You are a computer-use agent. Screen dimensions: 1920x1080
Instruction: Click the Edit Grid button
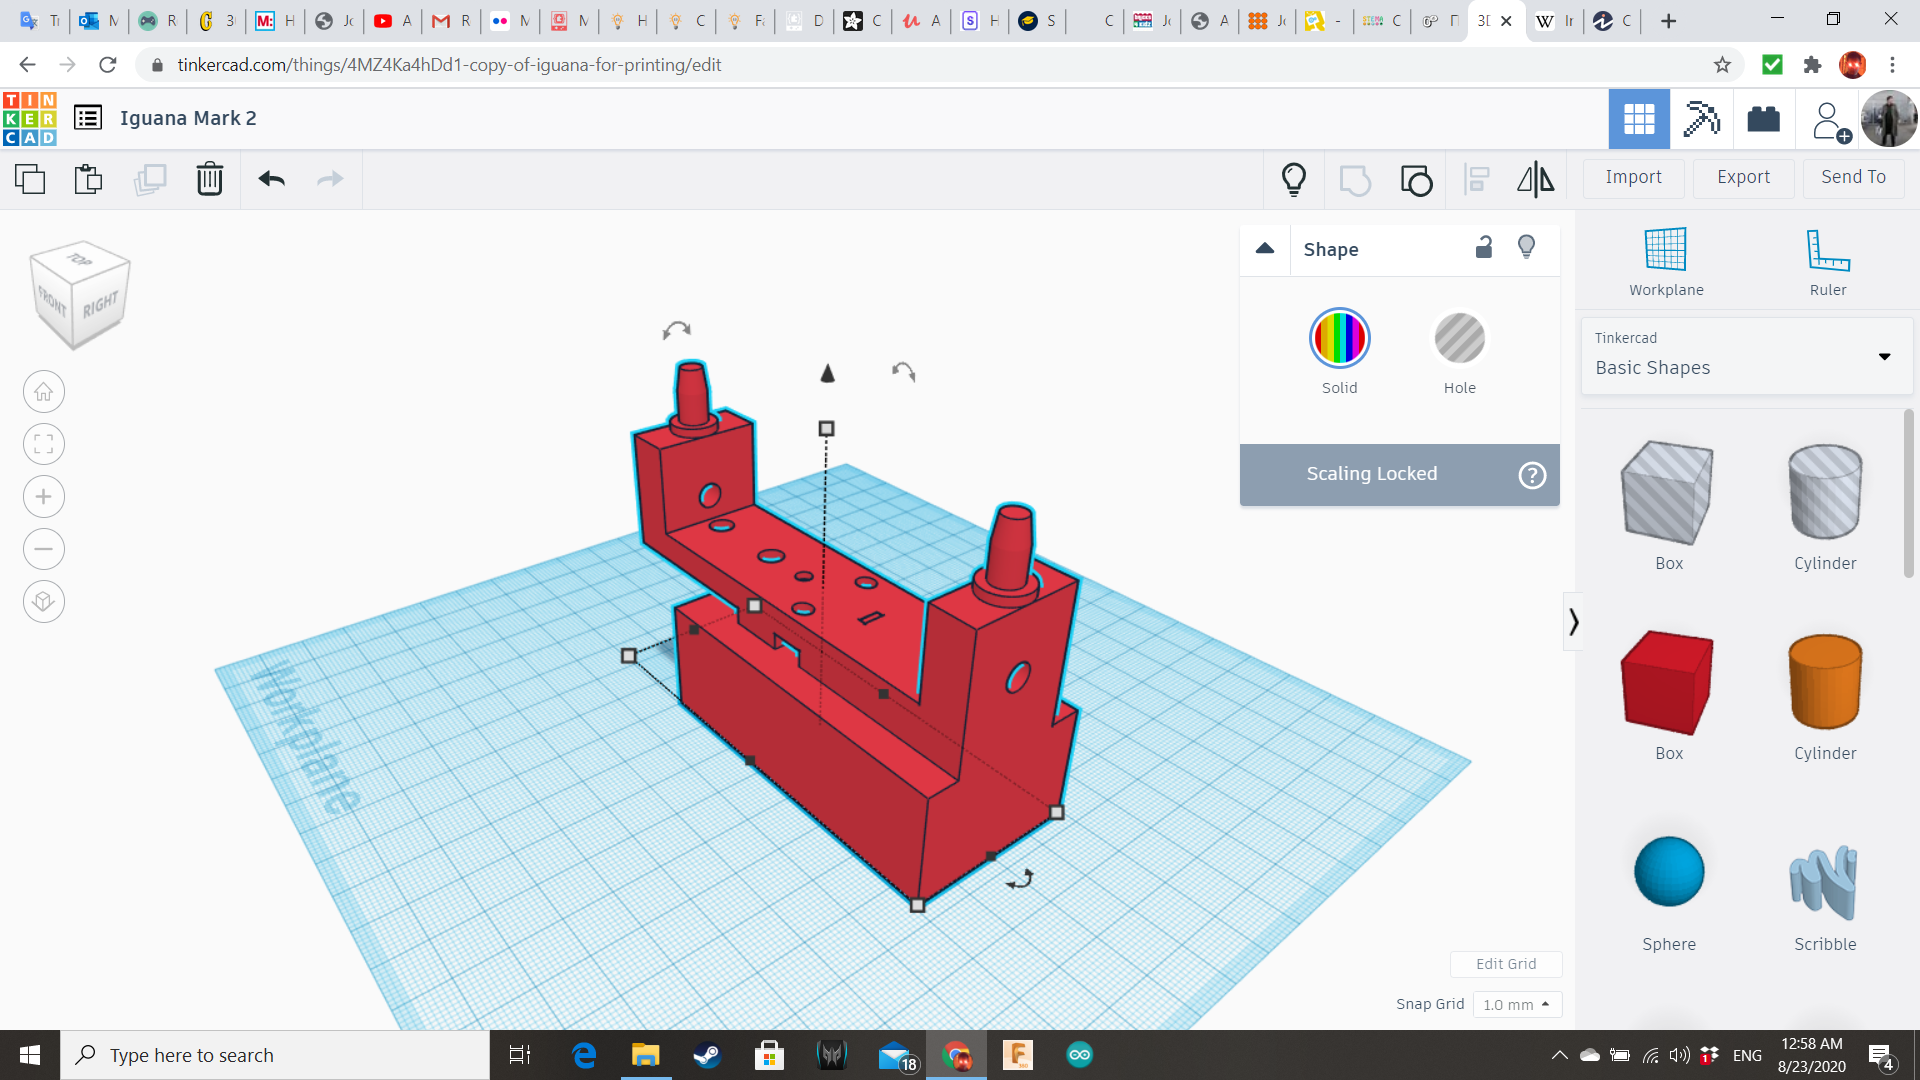[1506, 964]
